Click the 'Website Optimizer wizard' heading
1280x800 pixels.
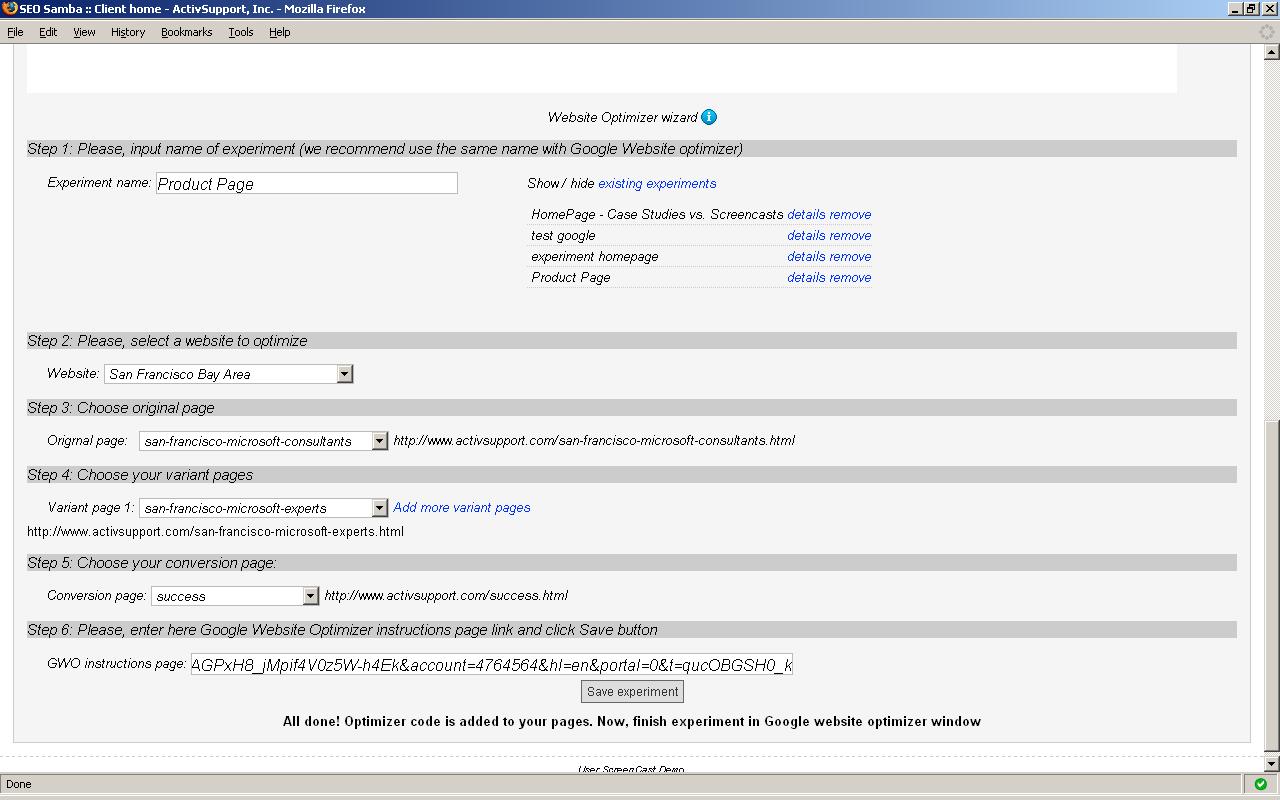coord(622,118)
